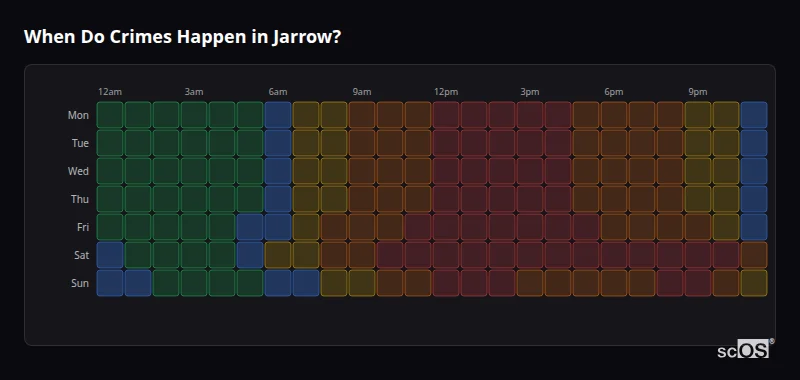Click the Tuesday 3am green cell

[x=194, y=143]
